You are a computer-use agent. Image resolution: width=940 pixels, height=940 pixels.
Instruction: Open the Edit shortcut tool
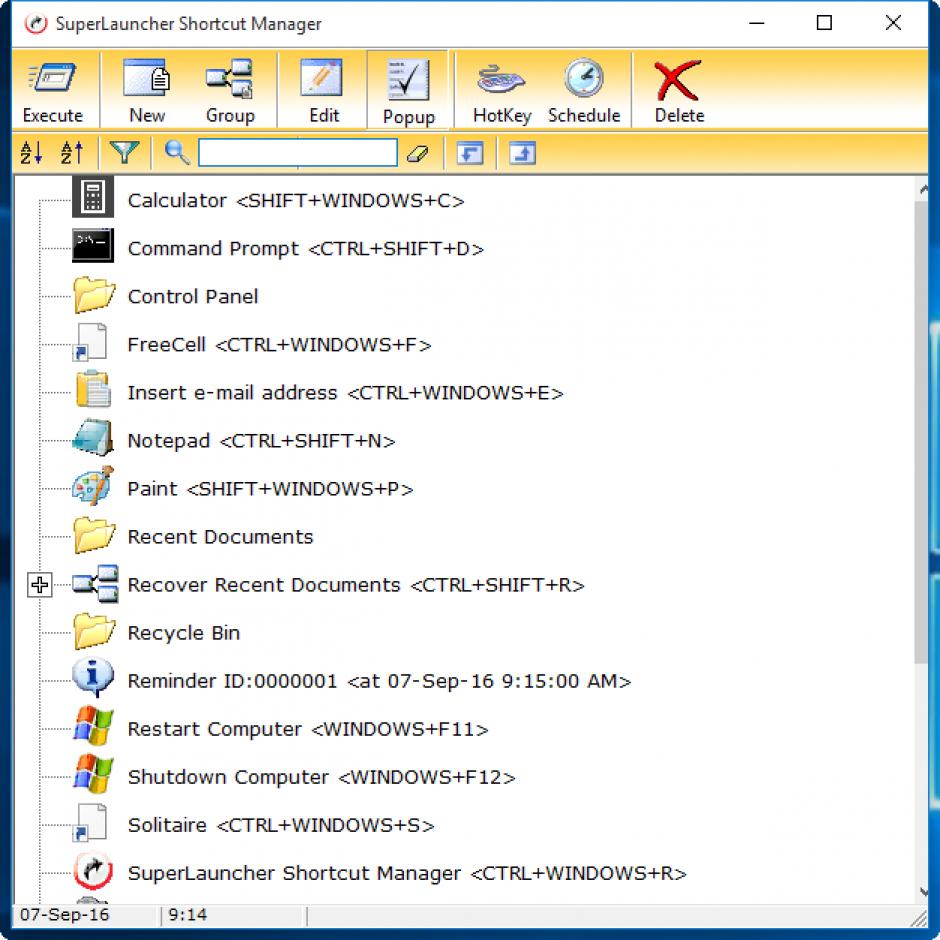[324, 90]
